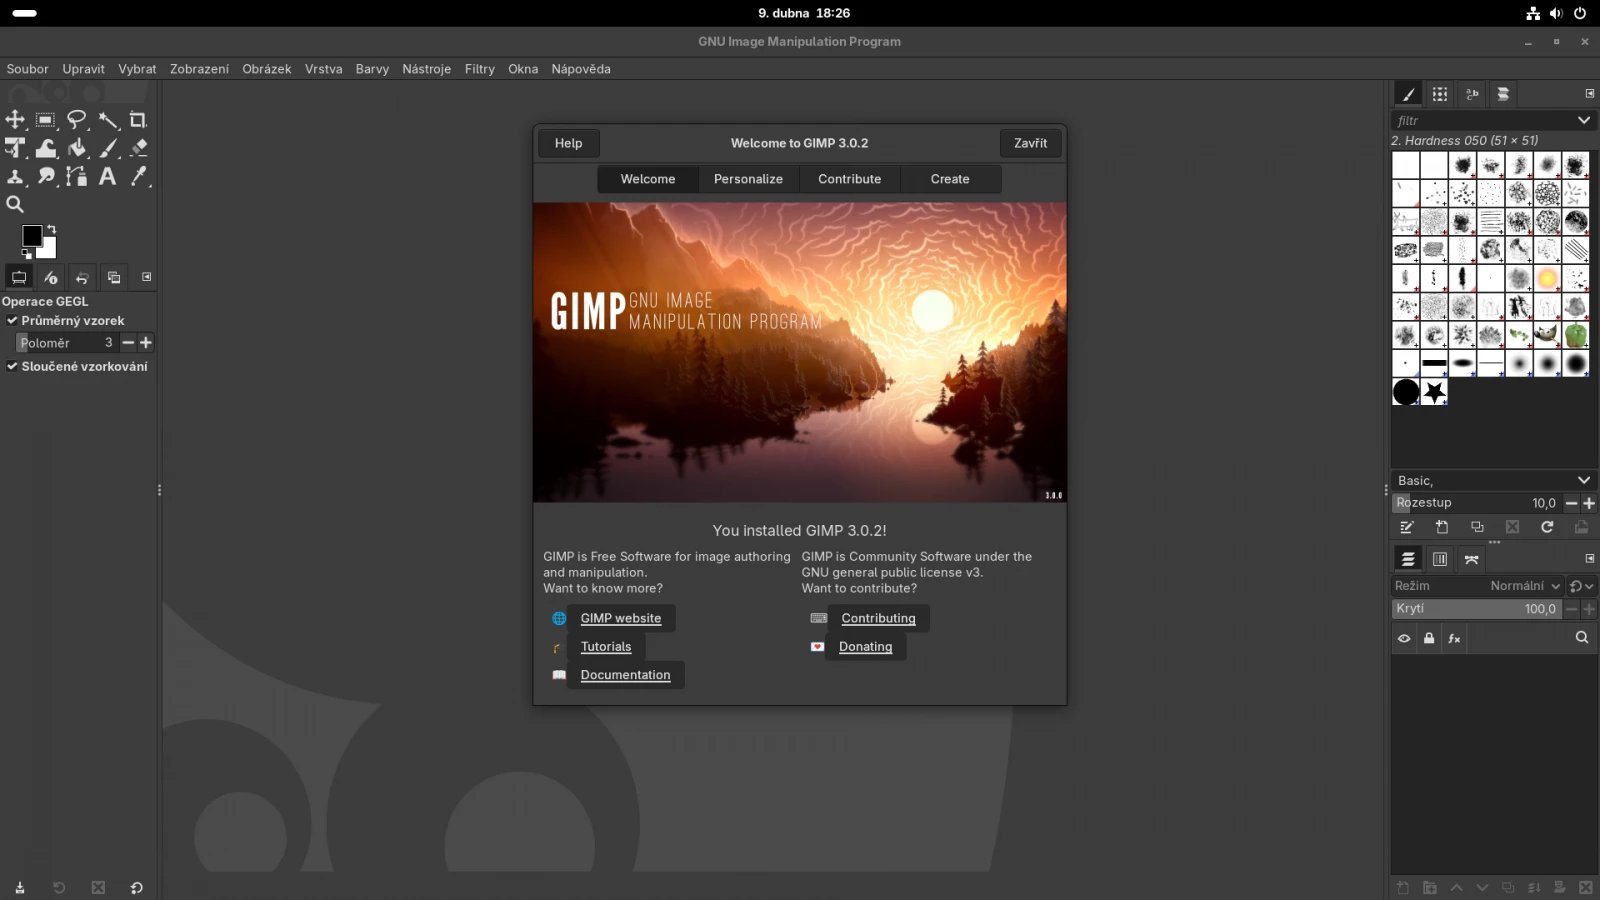Open the blend mode group switch dropdown
This screenshot has height=900, width=1600.
[1581, 586]
